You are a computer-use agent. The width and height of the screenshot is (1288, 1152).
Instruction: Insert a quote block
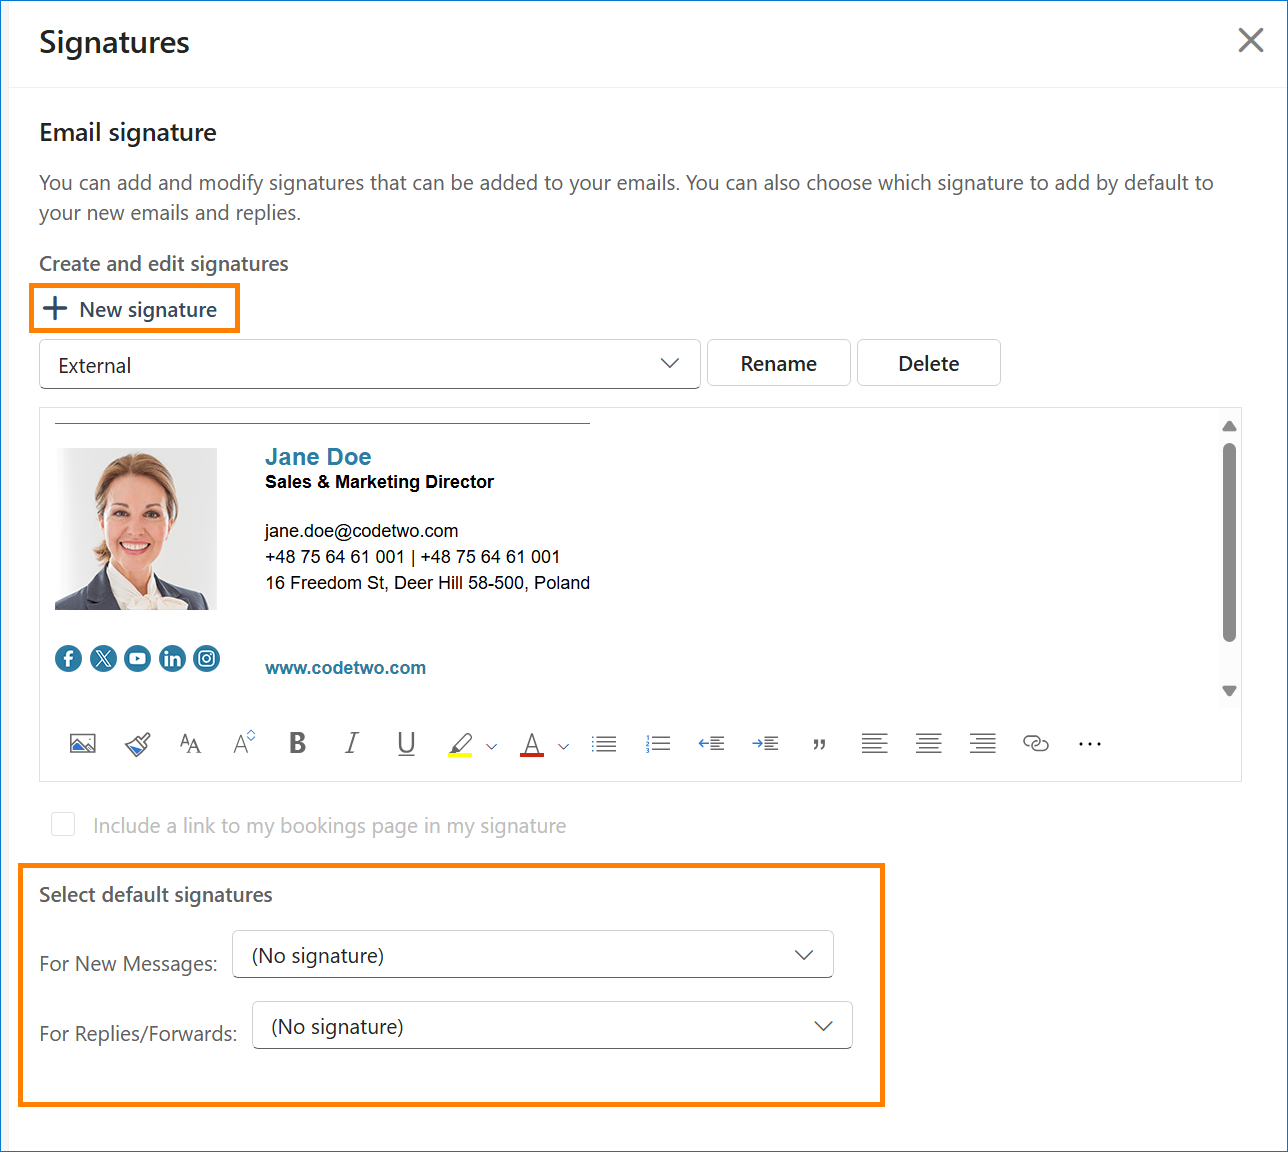[819, 743]
